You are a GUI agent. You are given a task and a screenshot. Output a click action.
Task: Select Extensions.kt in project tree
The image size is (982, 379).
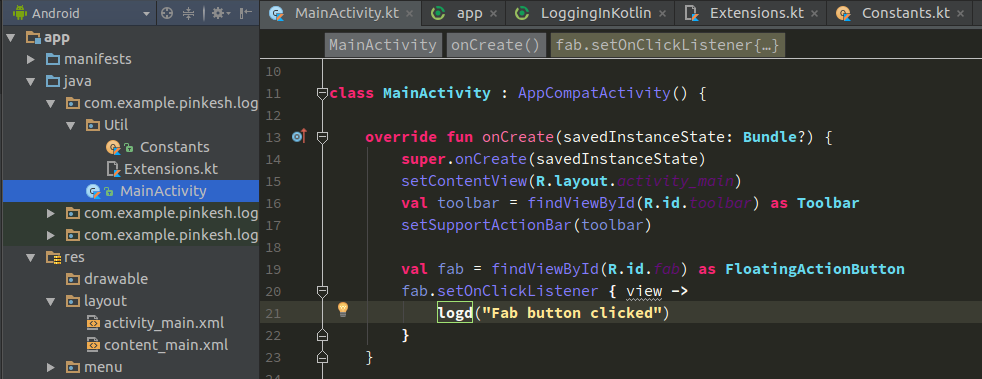coord(171,169)
